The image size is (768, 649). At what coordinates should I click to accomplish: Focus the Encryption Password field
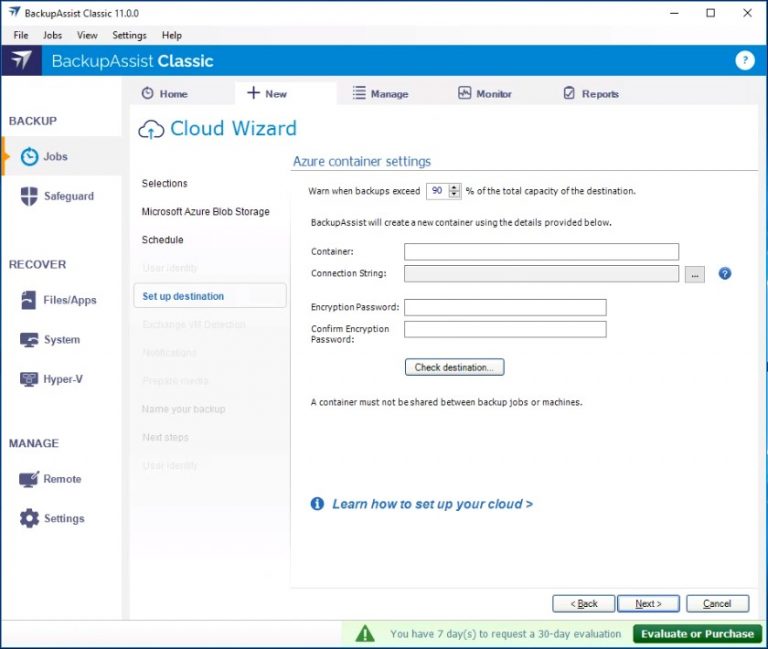click(x=505, y=307)
